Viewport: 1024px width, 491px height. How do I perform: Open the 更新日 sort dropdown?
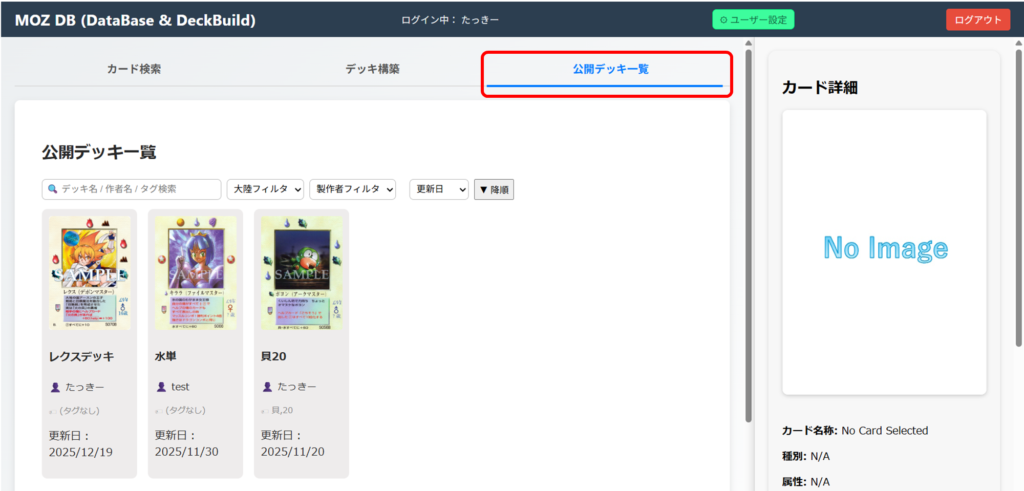(x=439, y=189)
